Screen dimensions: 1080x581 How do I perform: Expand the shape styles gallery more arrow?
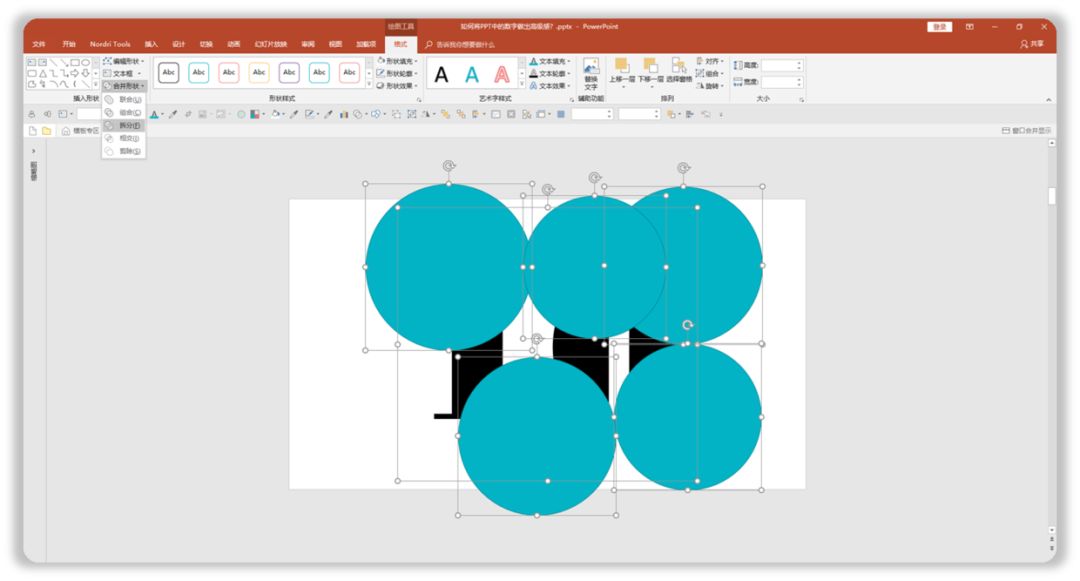369,85
